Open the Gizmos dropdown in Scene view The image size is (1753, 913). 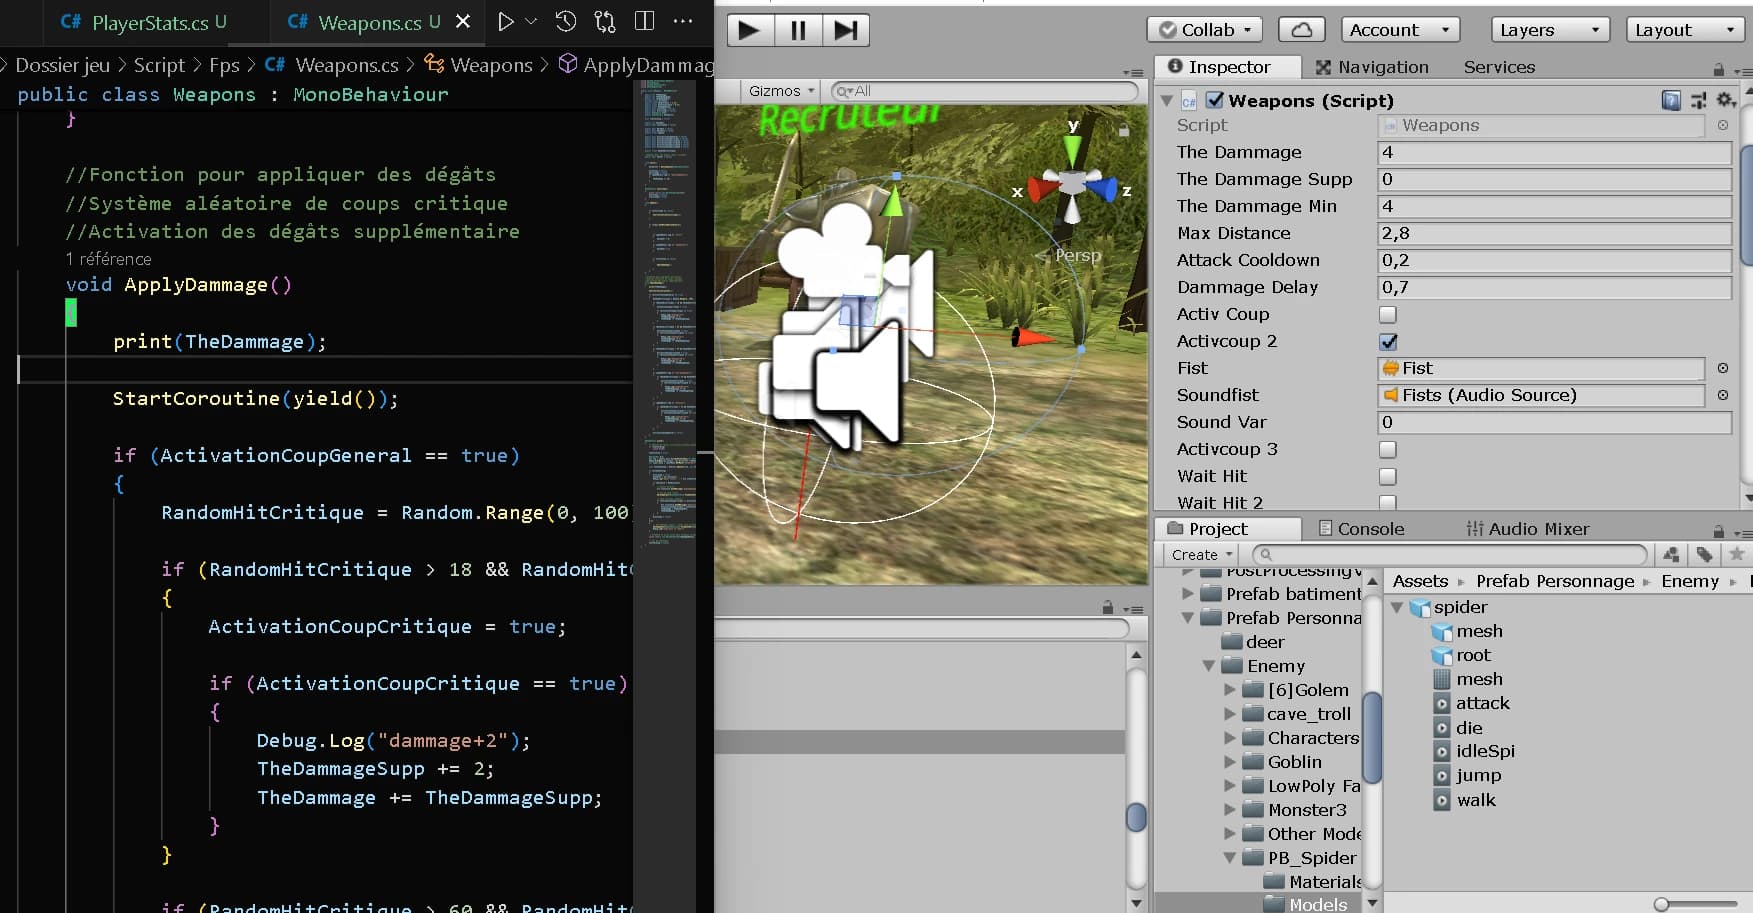(781, 91)
